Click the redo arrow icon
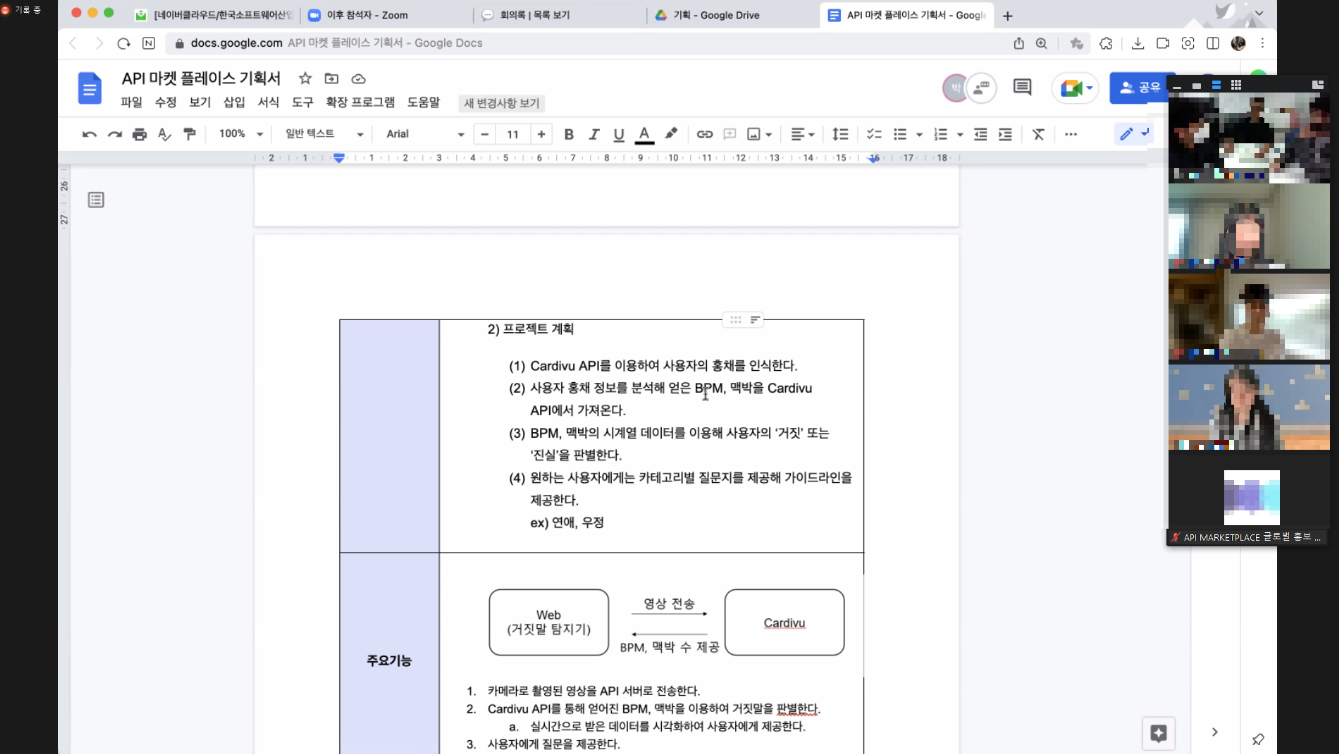 point(115,134)
